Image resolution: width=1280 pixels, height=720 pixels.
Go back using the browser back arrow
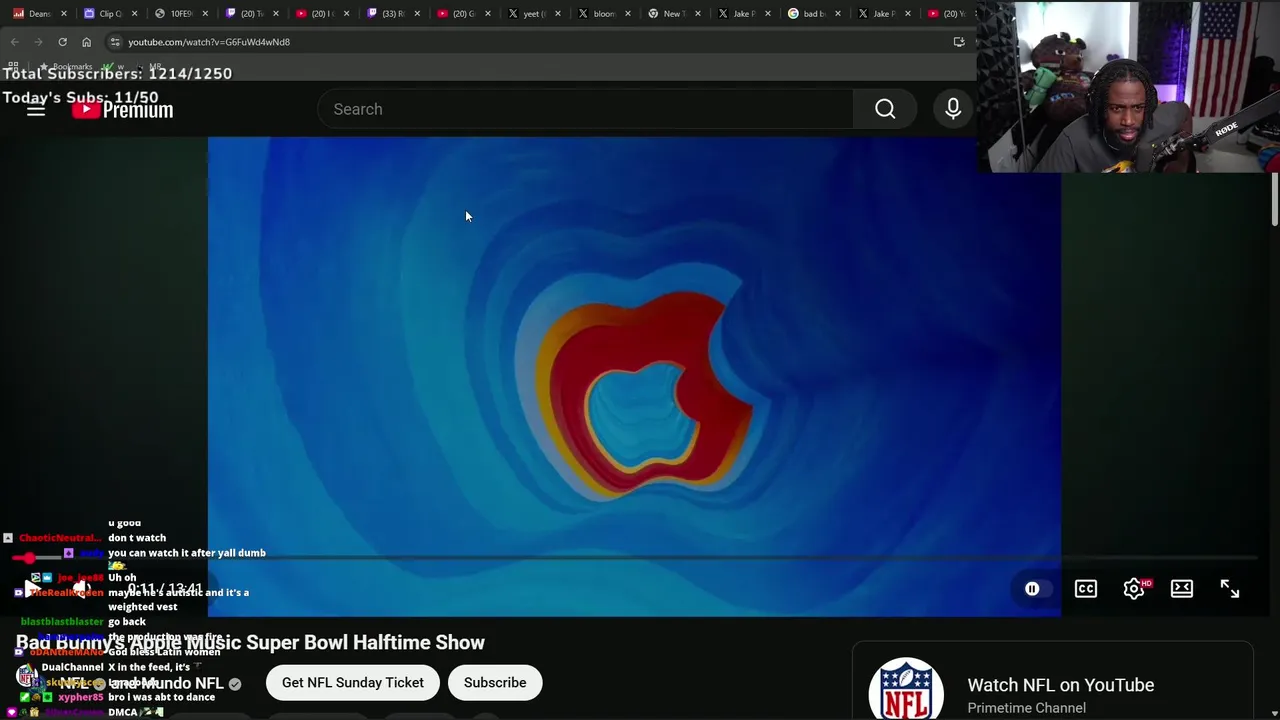[x=14, y=42]
